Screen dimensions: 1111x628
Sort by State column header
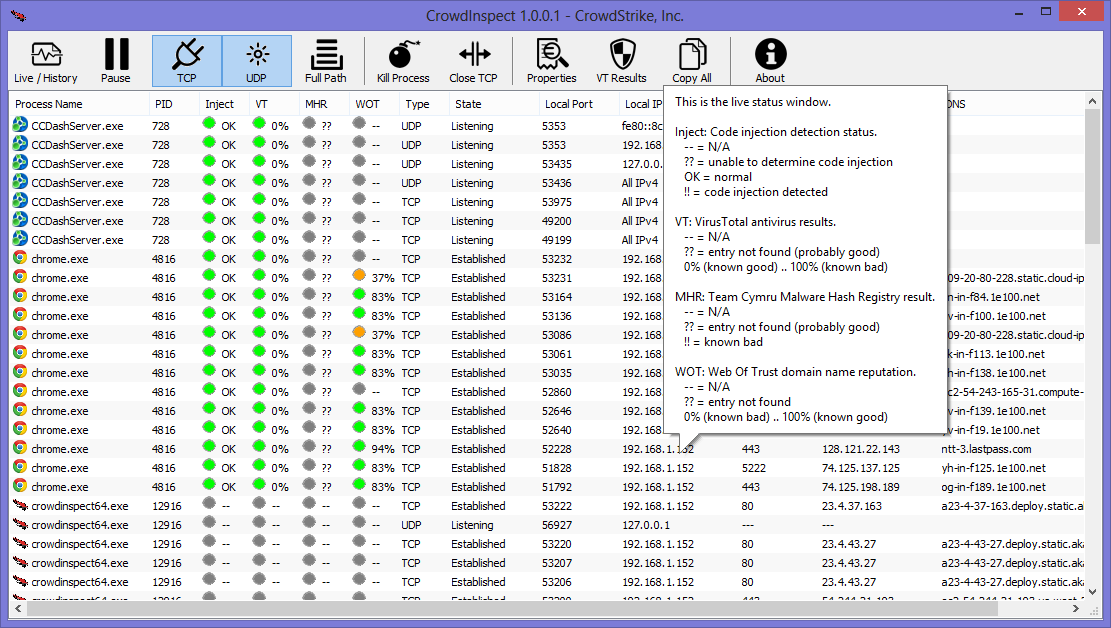coord(494,104)
